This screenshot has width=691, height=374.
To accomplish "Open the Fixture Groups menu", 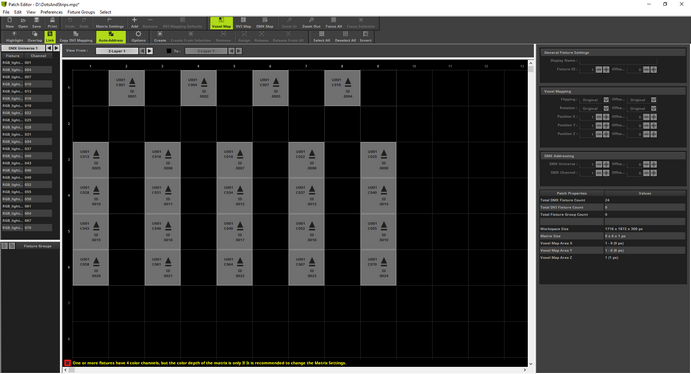I will (81, 12).
